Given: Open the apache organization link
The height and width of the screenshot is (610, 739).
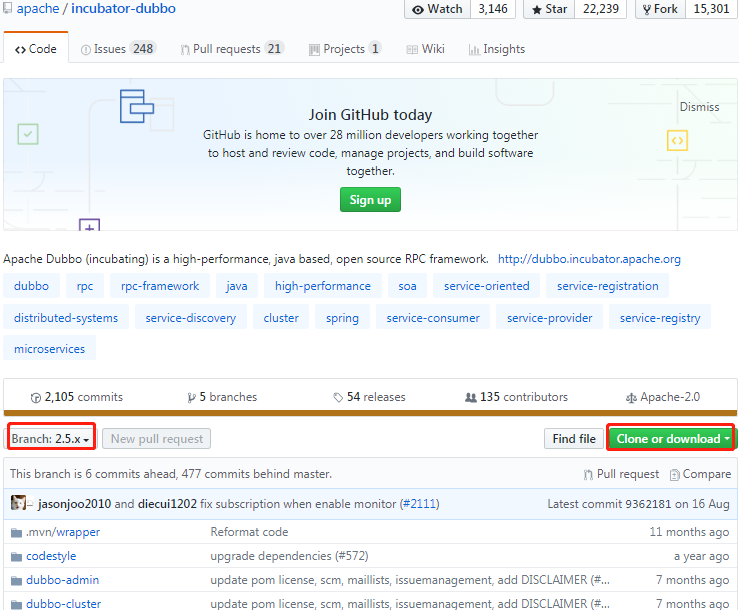Looking at the screenshot, I should [x=38, y=8].
